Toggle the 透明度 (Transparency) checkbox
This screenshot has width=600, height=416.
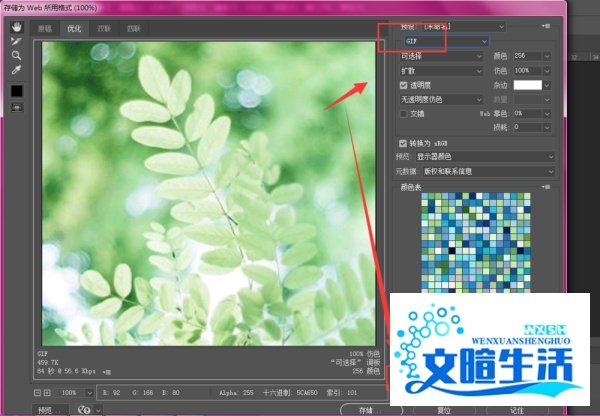pos(403,85)
